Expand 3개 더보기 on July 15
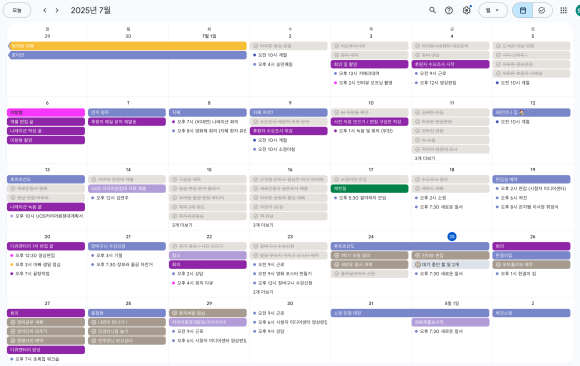580x366 pixels. click(182, 225)
